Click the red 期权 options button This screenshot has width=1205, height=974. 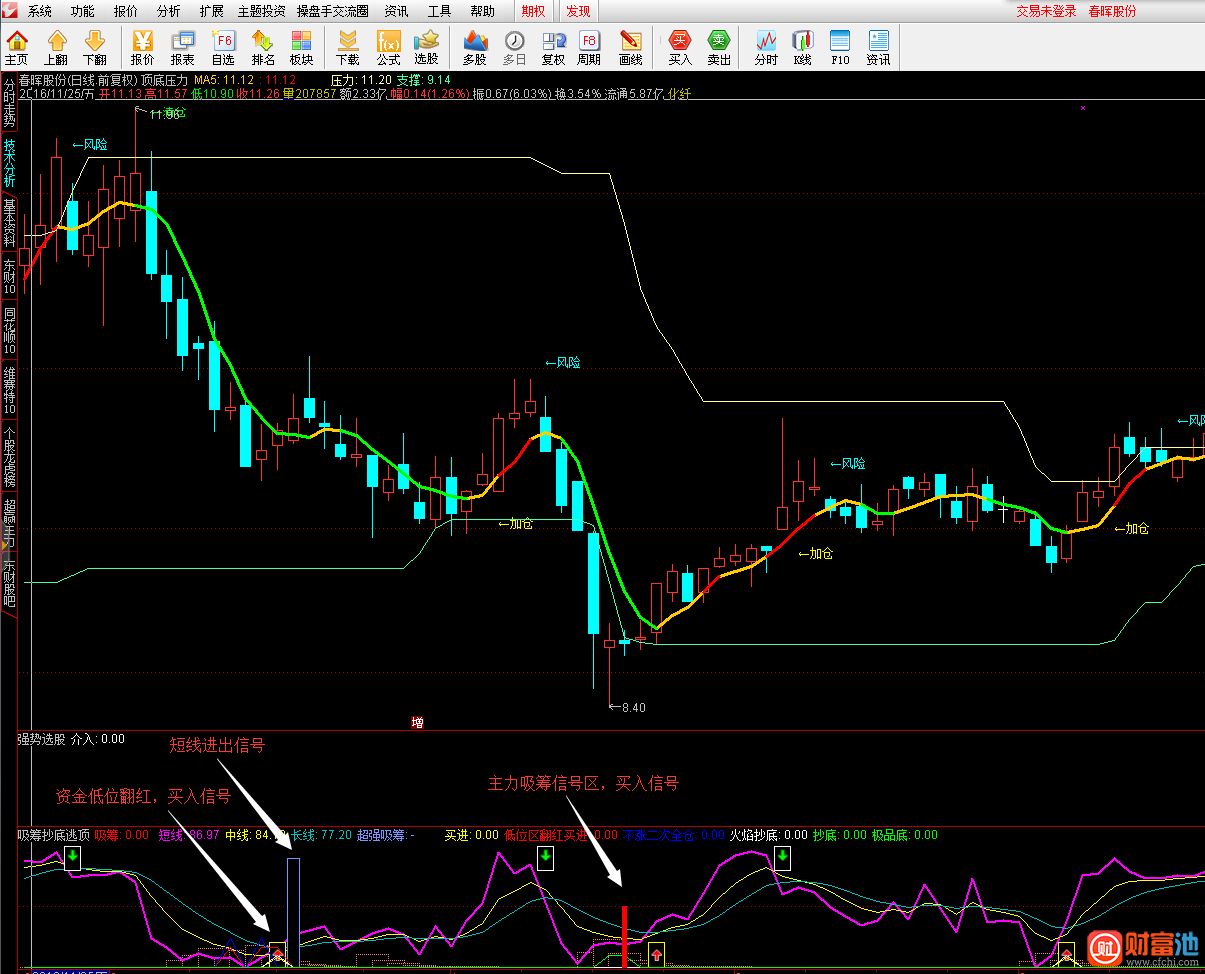(534, 12)
